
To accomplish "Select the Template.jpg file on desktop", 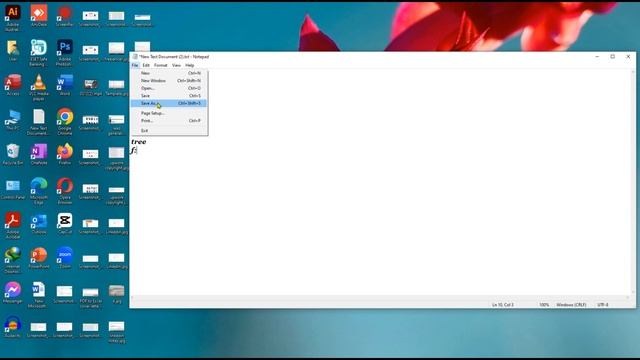I will click(116, 87).
